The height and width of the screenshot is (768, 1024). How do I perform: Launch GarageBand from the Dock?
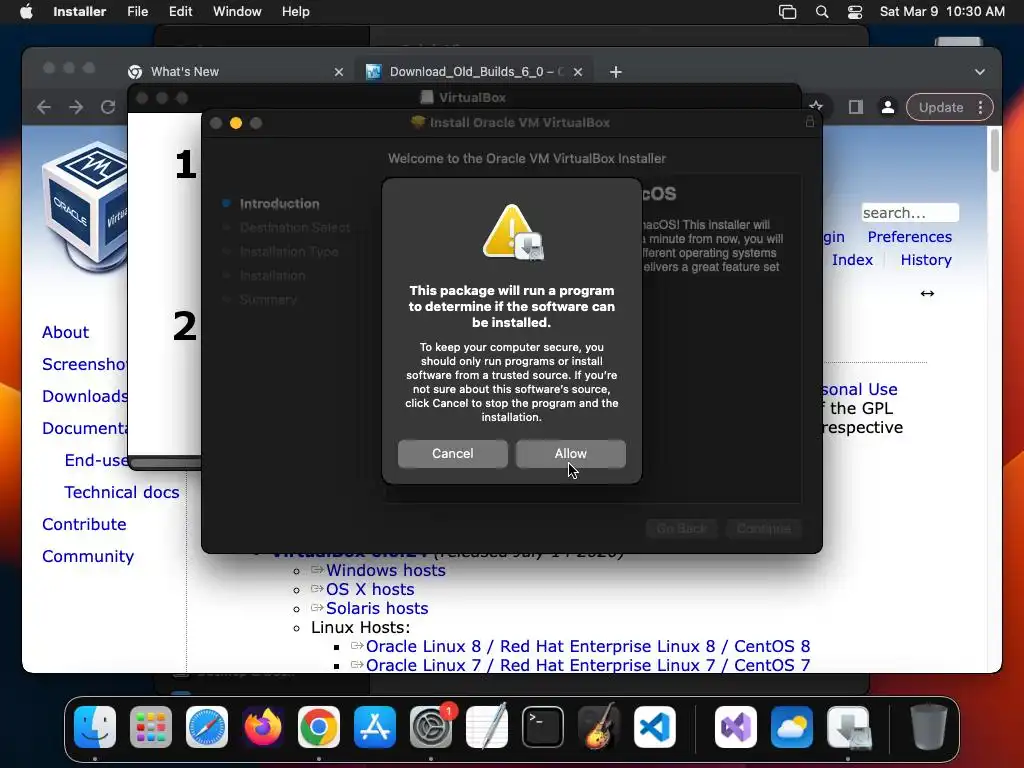[599, 727]
